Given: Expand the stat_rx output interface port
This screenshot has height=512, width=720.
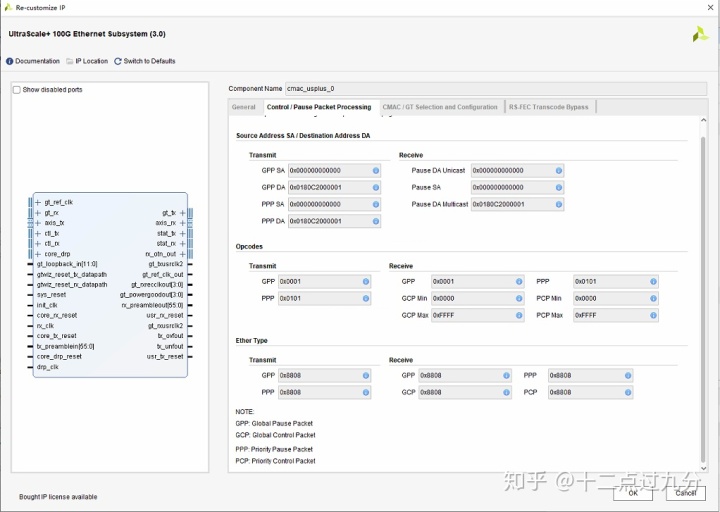Looking at the screenshot, I should click(x=182, y=244).
